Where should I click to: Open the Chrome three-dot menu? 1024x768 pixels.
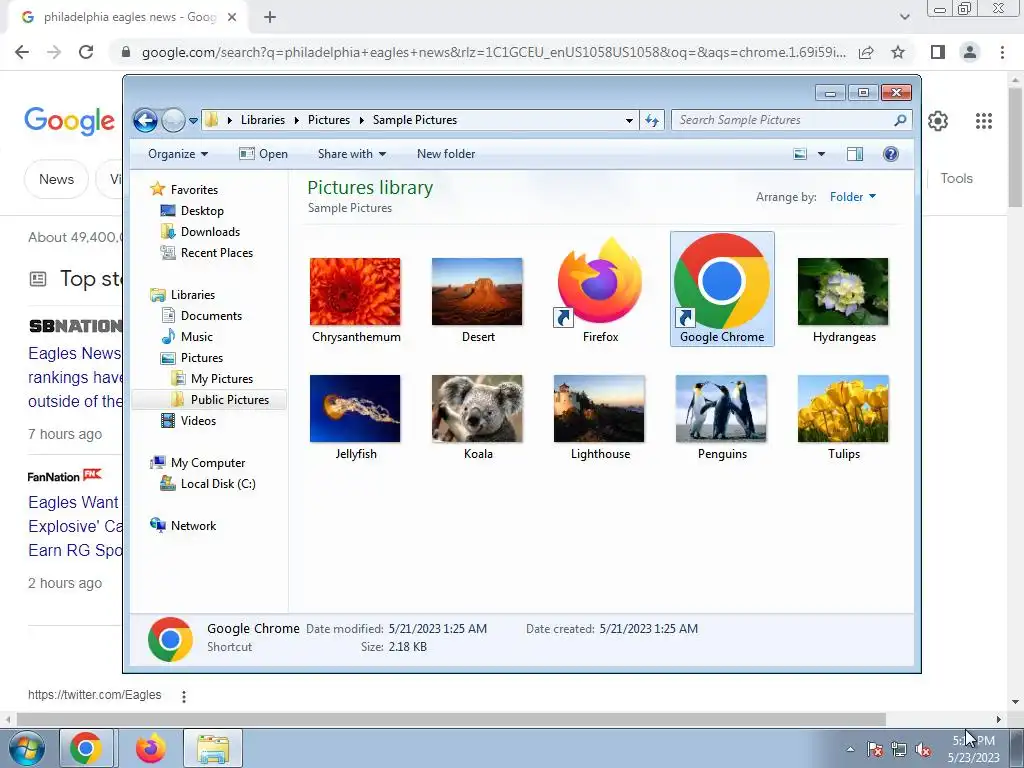pyautogui.click(x=1002, y=52)
